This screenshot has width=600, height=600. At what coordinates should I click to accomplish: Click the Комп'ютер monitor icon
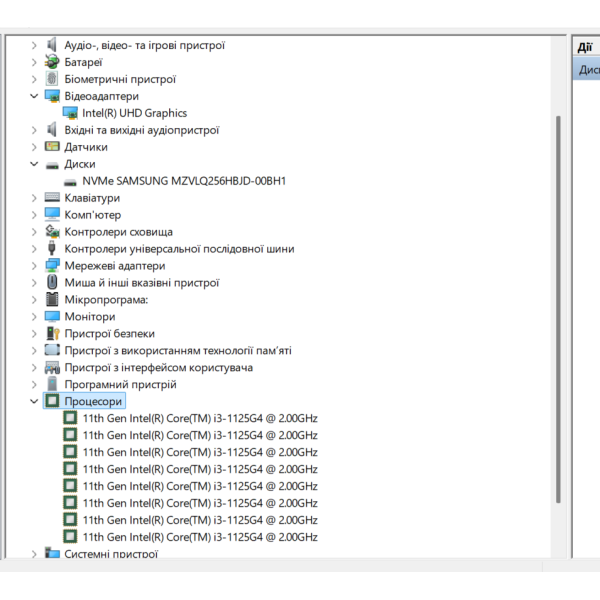[x=52, y=215]
